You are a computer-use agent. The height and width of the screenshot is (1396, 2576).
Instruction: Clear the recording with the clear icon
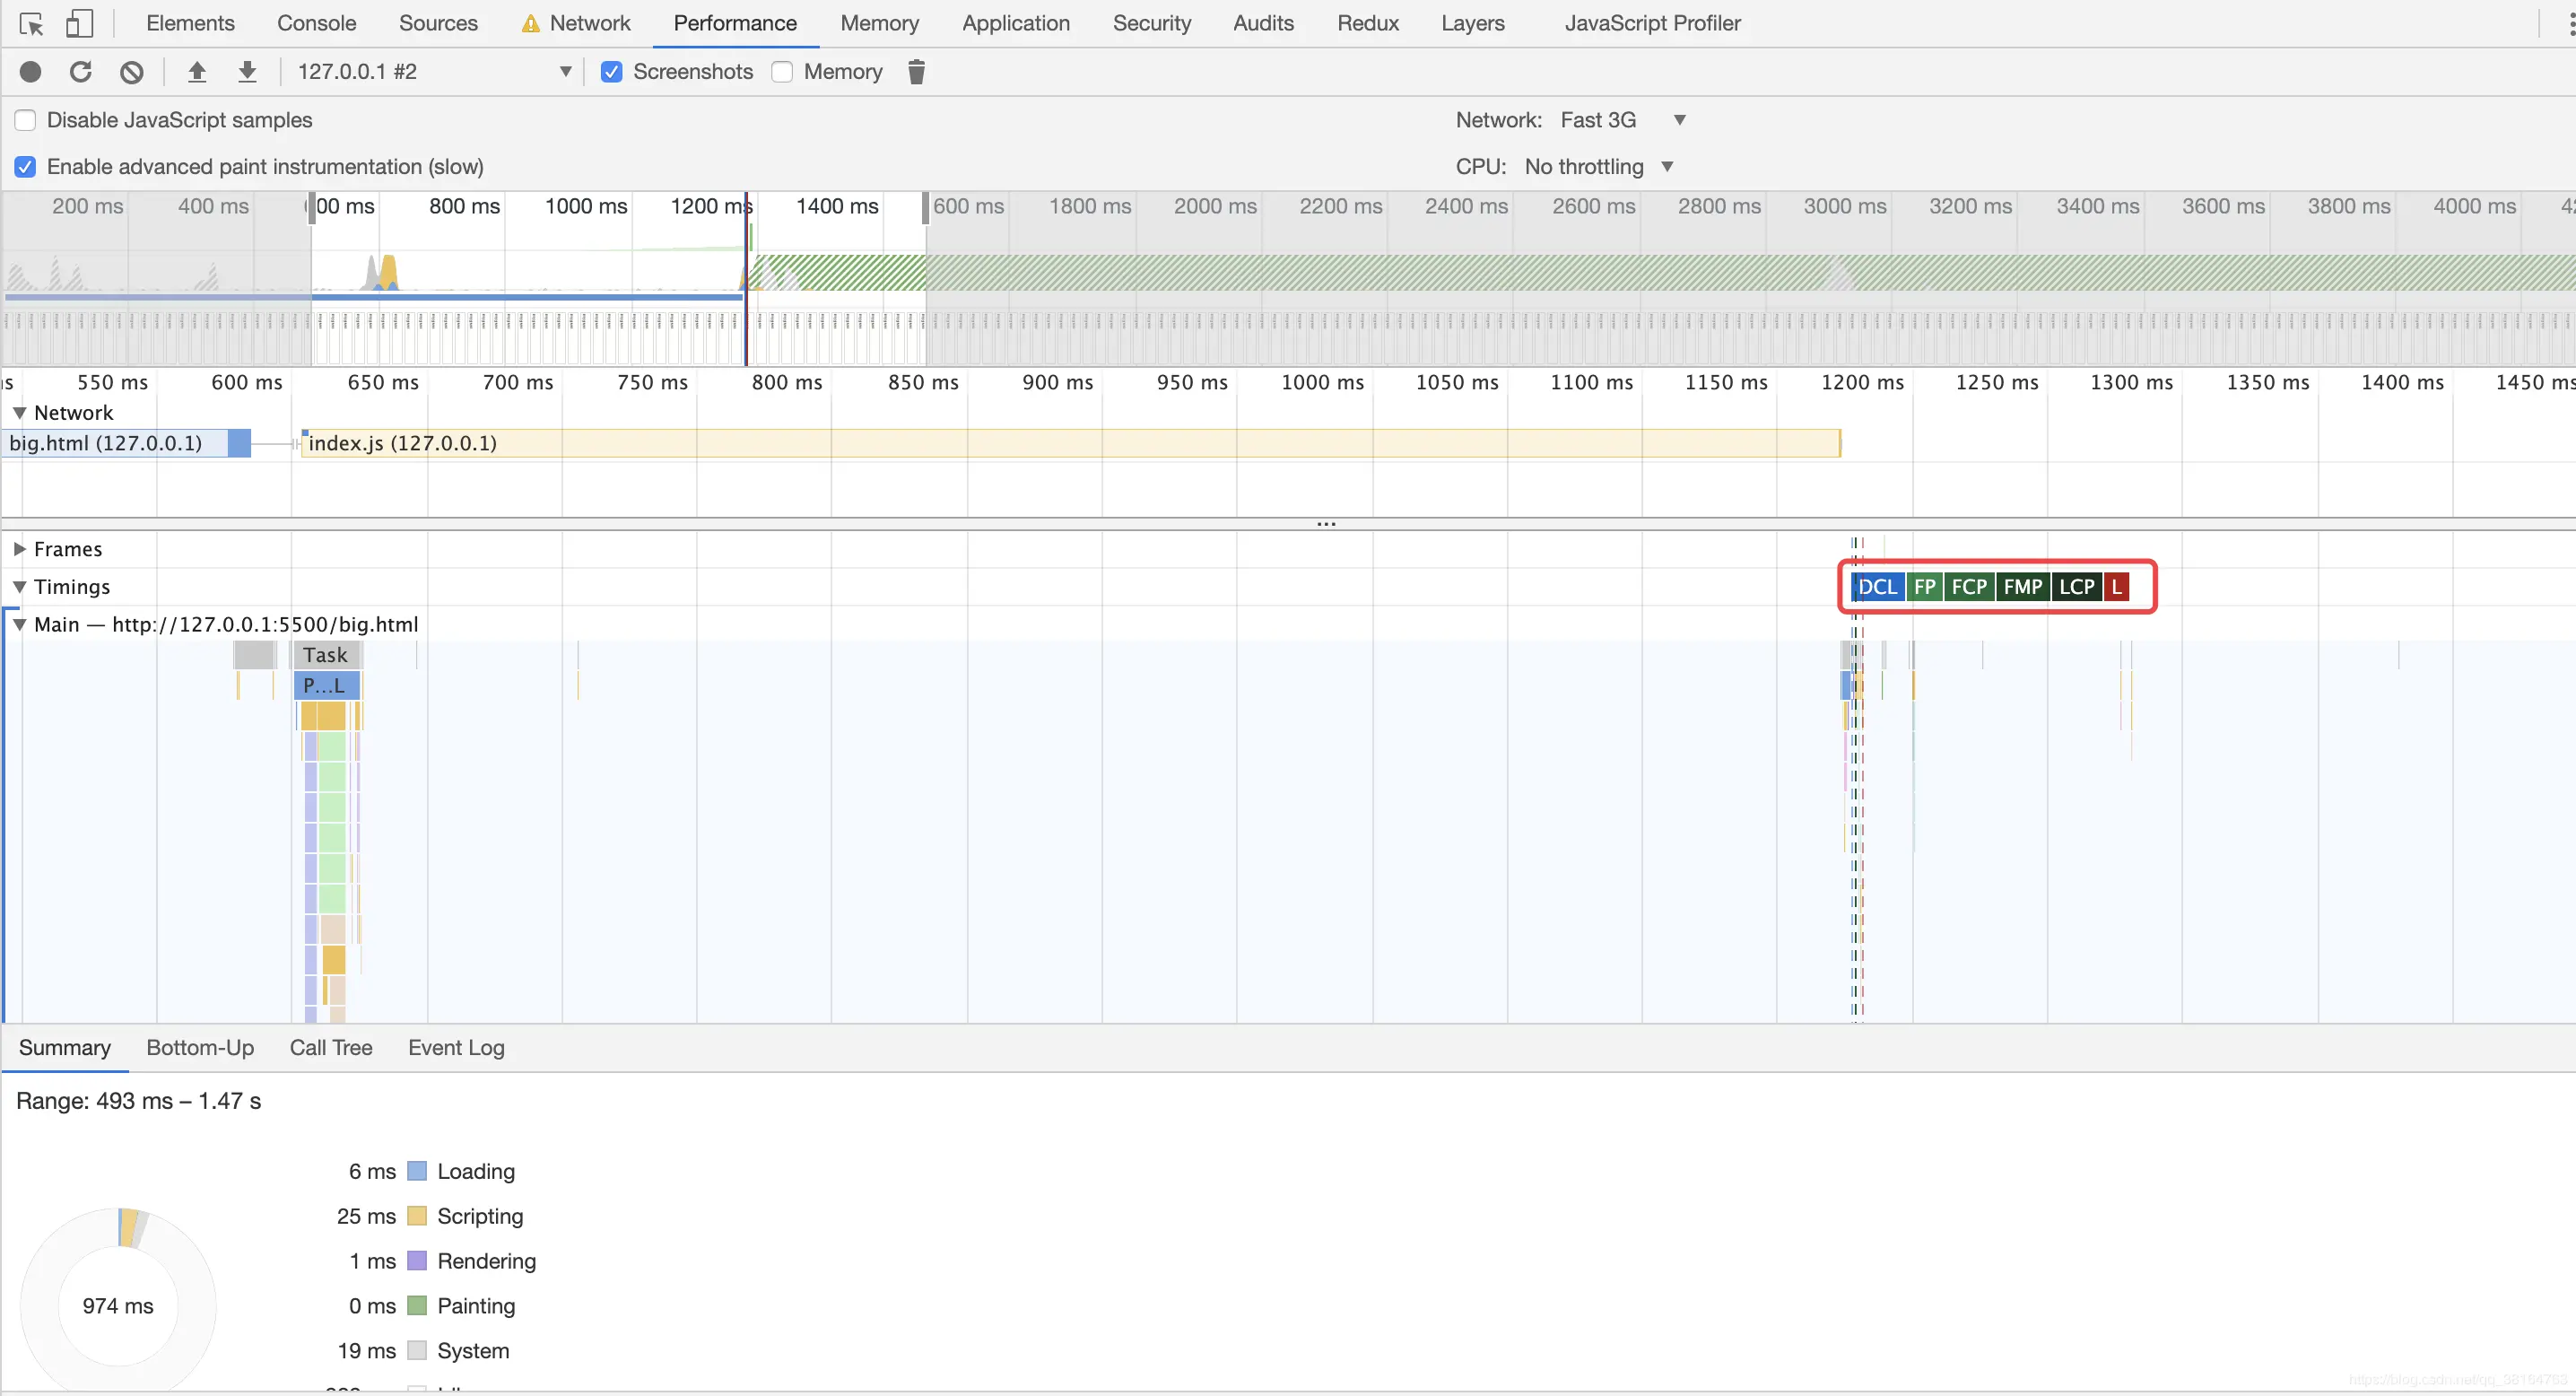[x=132, y=71]
